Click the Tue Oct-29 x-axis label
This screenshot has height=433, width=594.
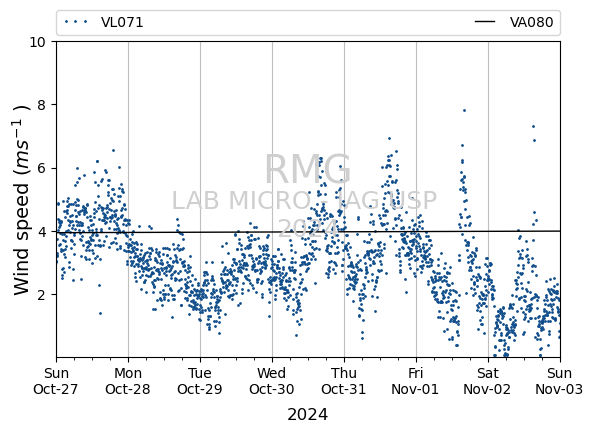point(200,381)
